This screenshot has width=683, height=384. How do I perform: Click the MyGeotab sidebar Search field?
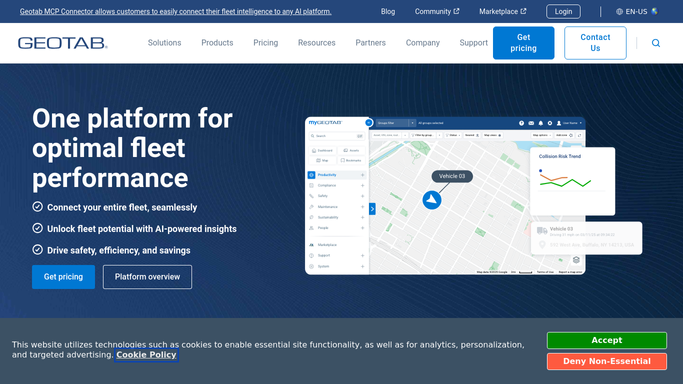pos(337,136)
